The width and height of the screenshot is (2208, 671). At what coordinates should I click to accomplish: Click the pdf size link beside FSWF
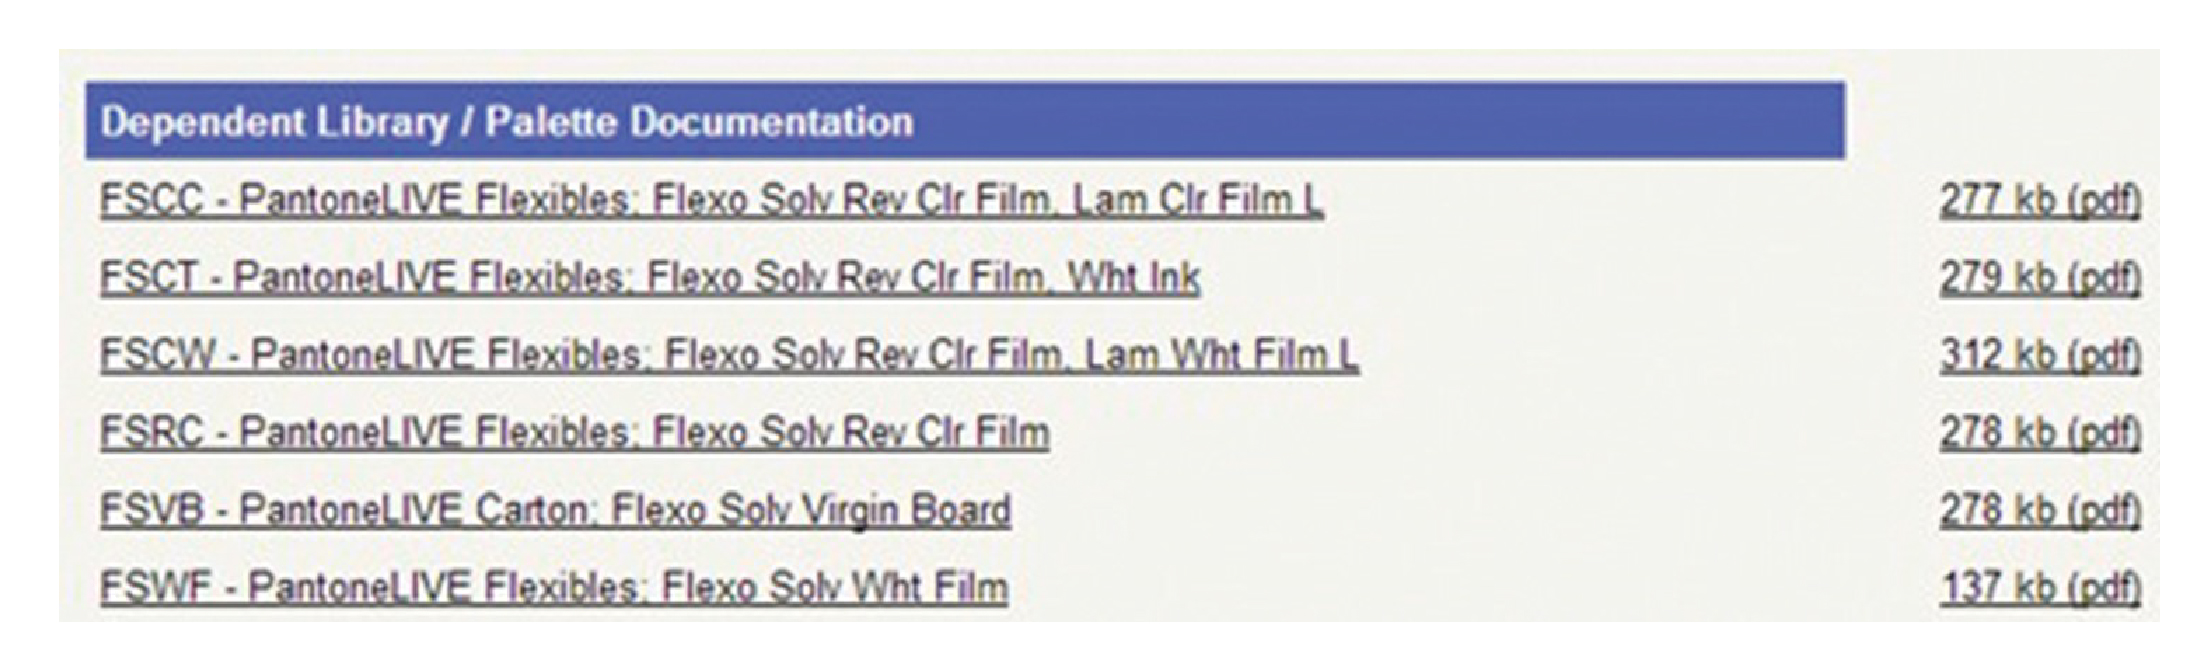tap(2040, 587)
